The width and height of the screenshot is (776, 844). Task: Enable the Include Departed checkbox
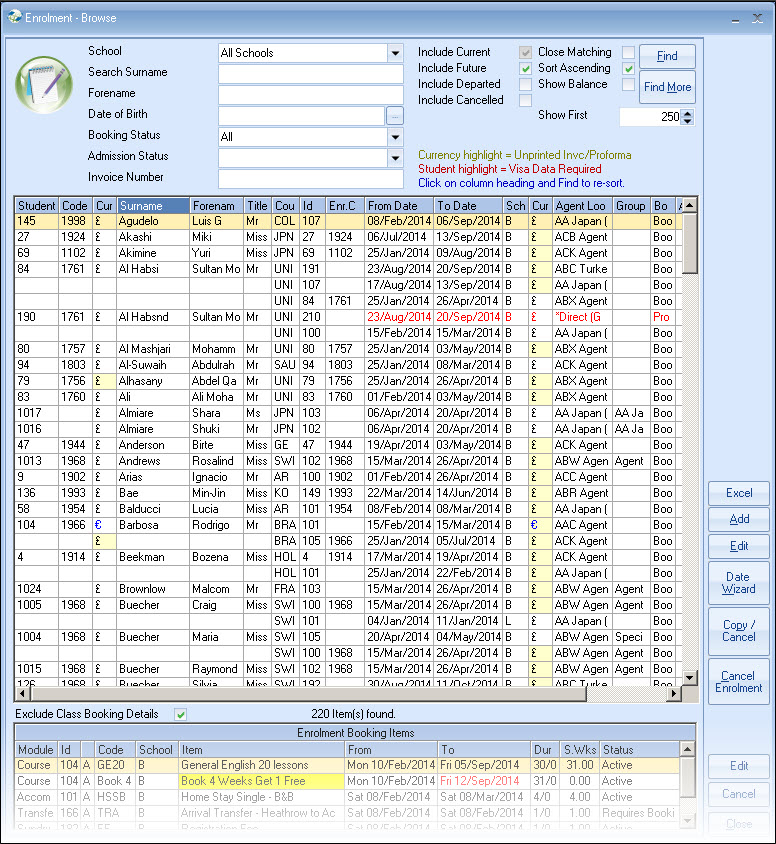tap(525, 84)
